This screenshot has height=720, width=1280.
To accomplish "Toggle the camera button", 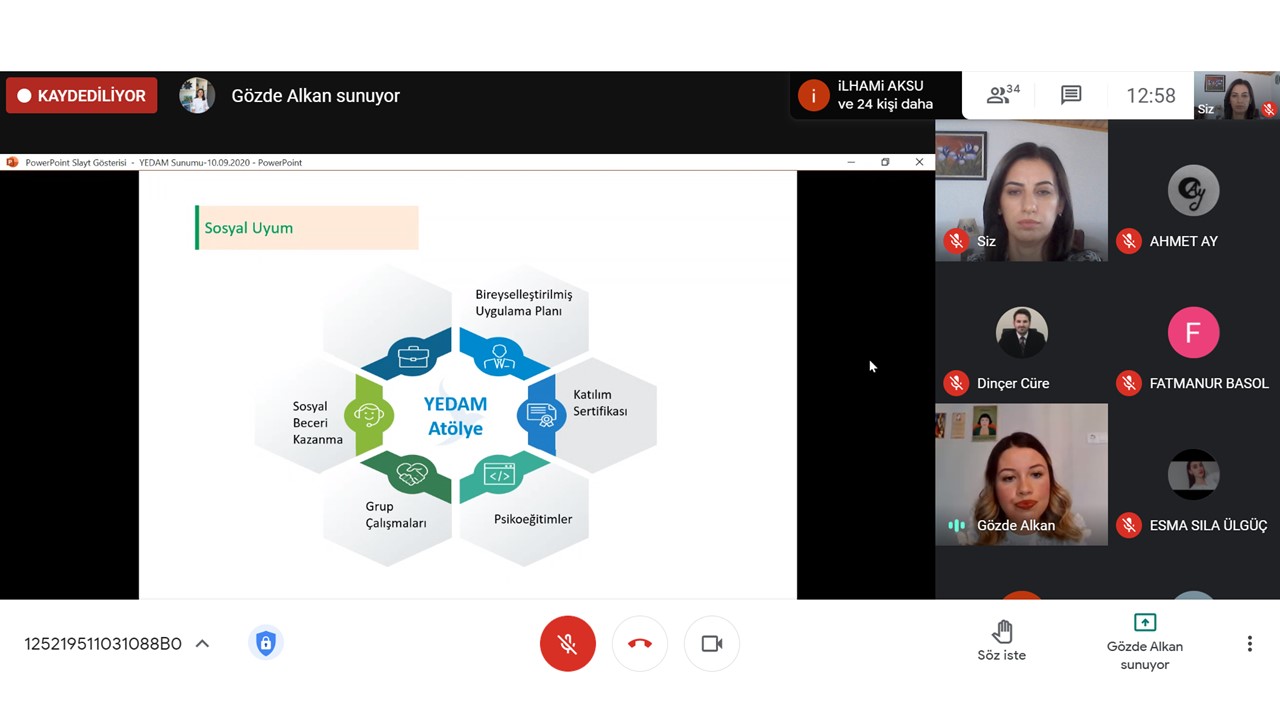I will [711, 644].
